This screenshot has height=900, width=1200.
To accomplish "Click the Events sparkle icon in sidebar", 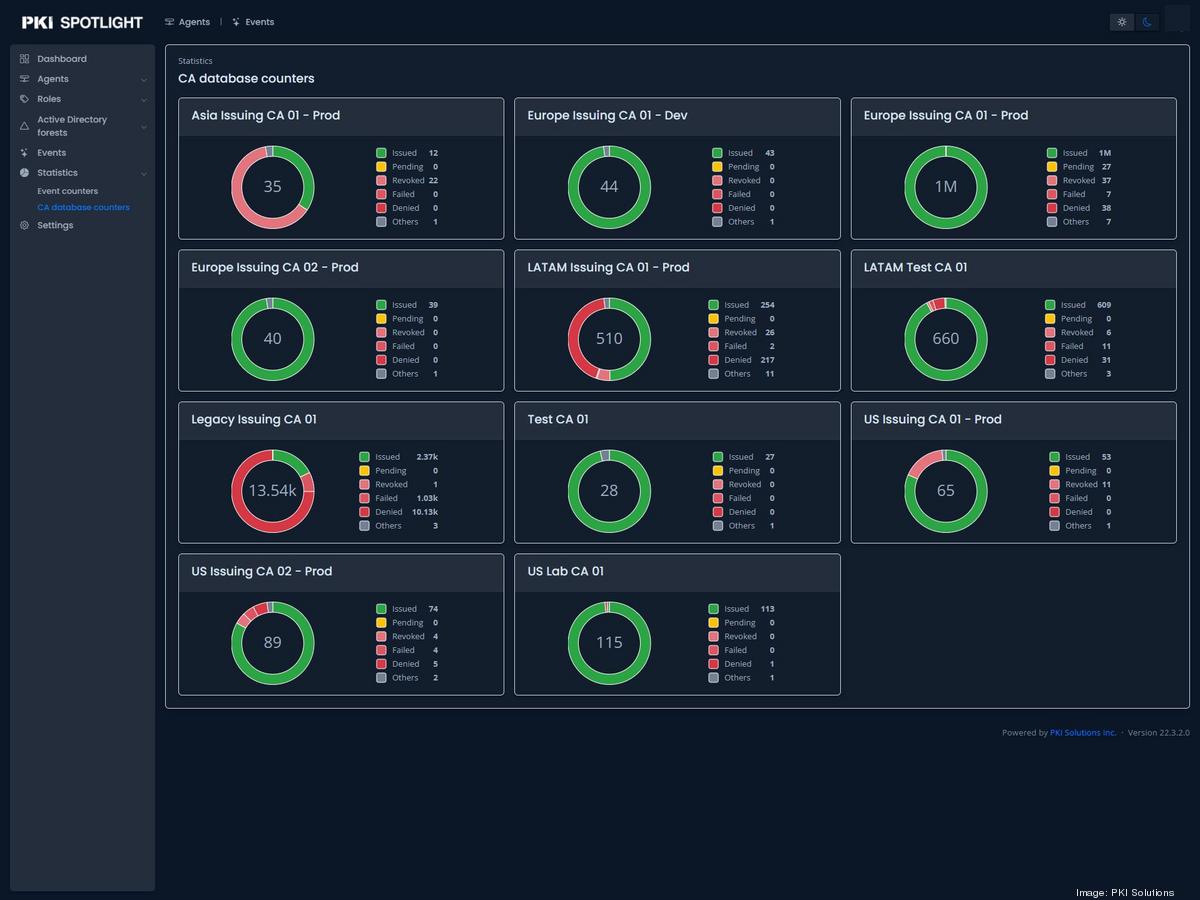I will (x=25, y=153).
